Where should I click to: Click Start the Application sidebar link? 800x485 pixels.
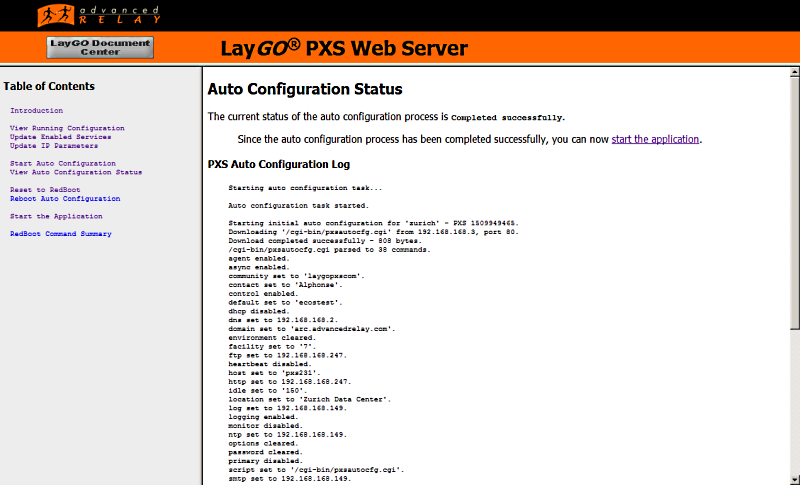(x=56, y=216)
